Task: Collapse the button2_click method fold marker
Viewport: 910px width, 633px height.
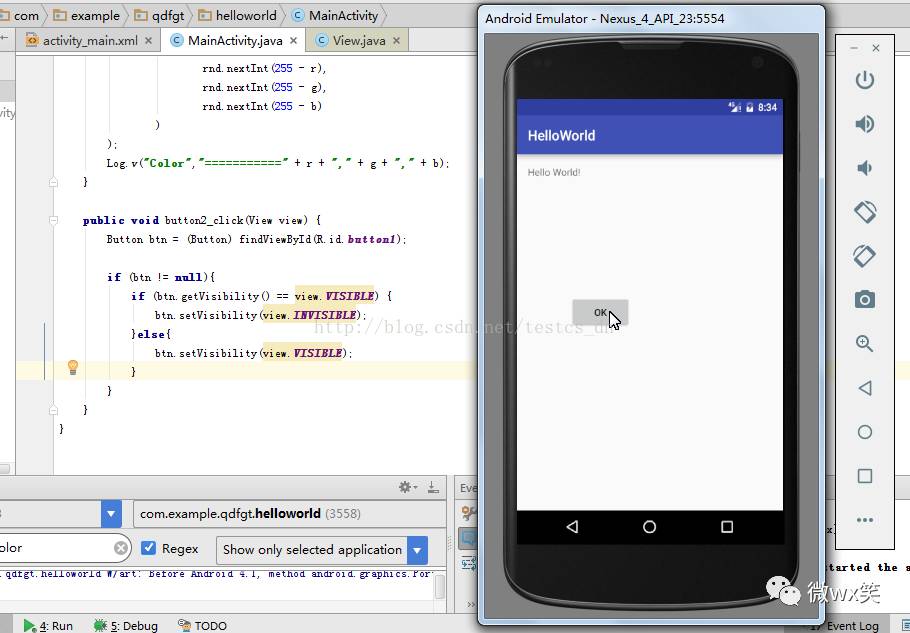Action: tap(53, 220)
